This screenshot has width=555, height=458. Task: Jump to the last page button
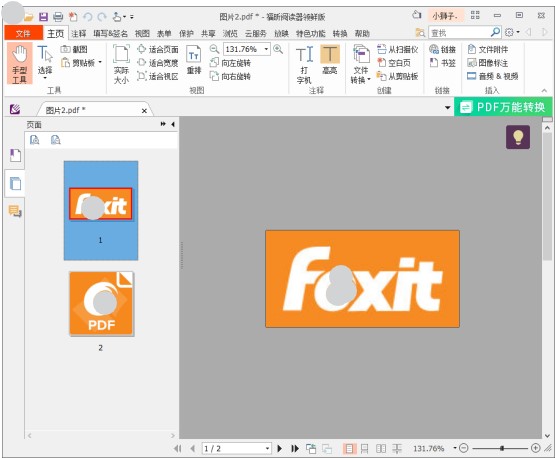[x=294, y=449]
